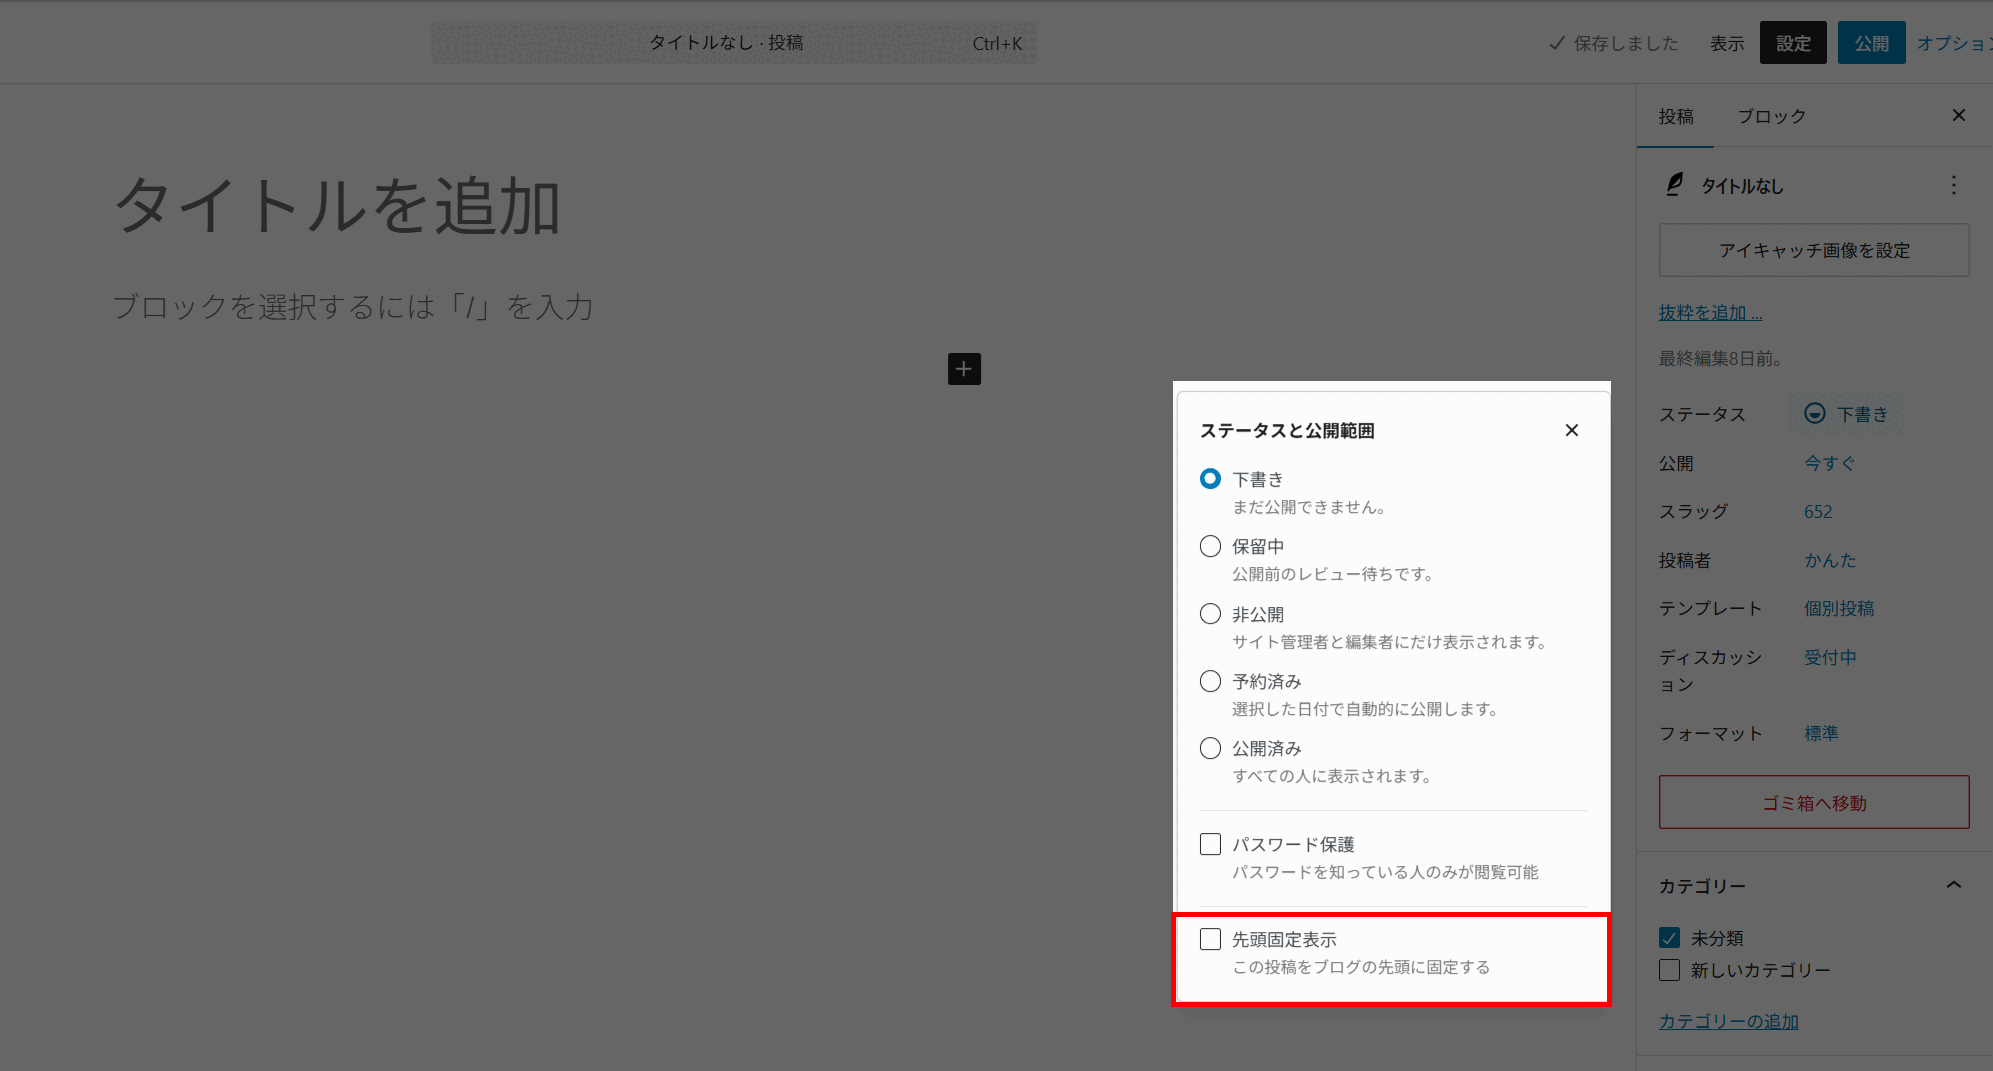Click the 公開 publish button
This screenshot has width=1993, height=1071.
1871,43
